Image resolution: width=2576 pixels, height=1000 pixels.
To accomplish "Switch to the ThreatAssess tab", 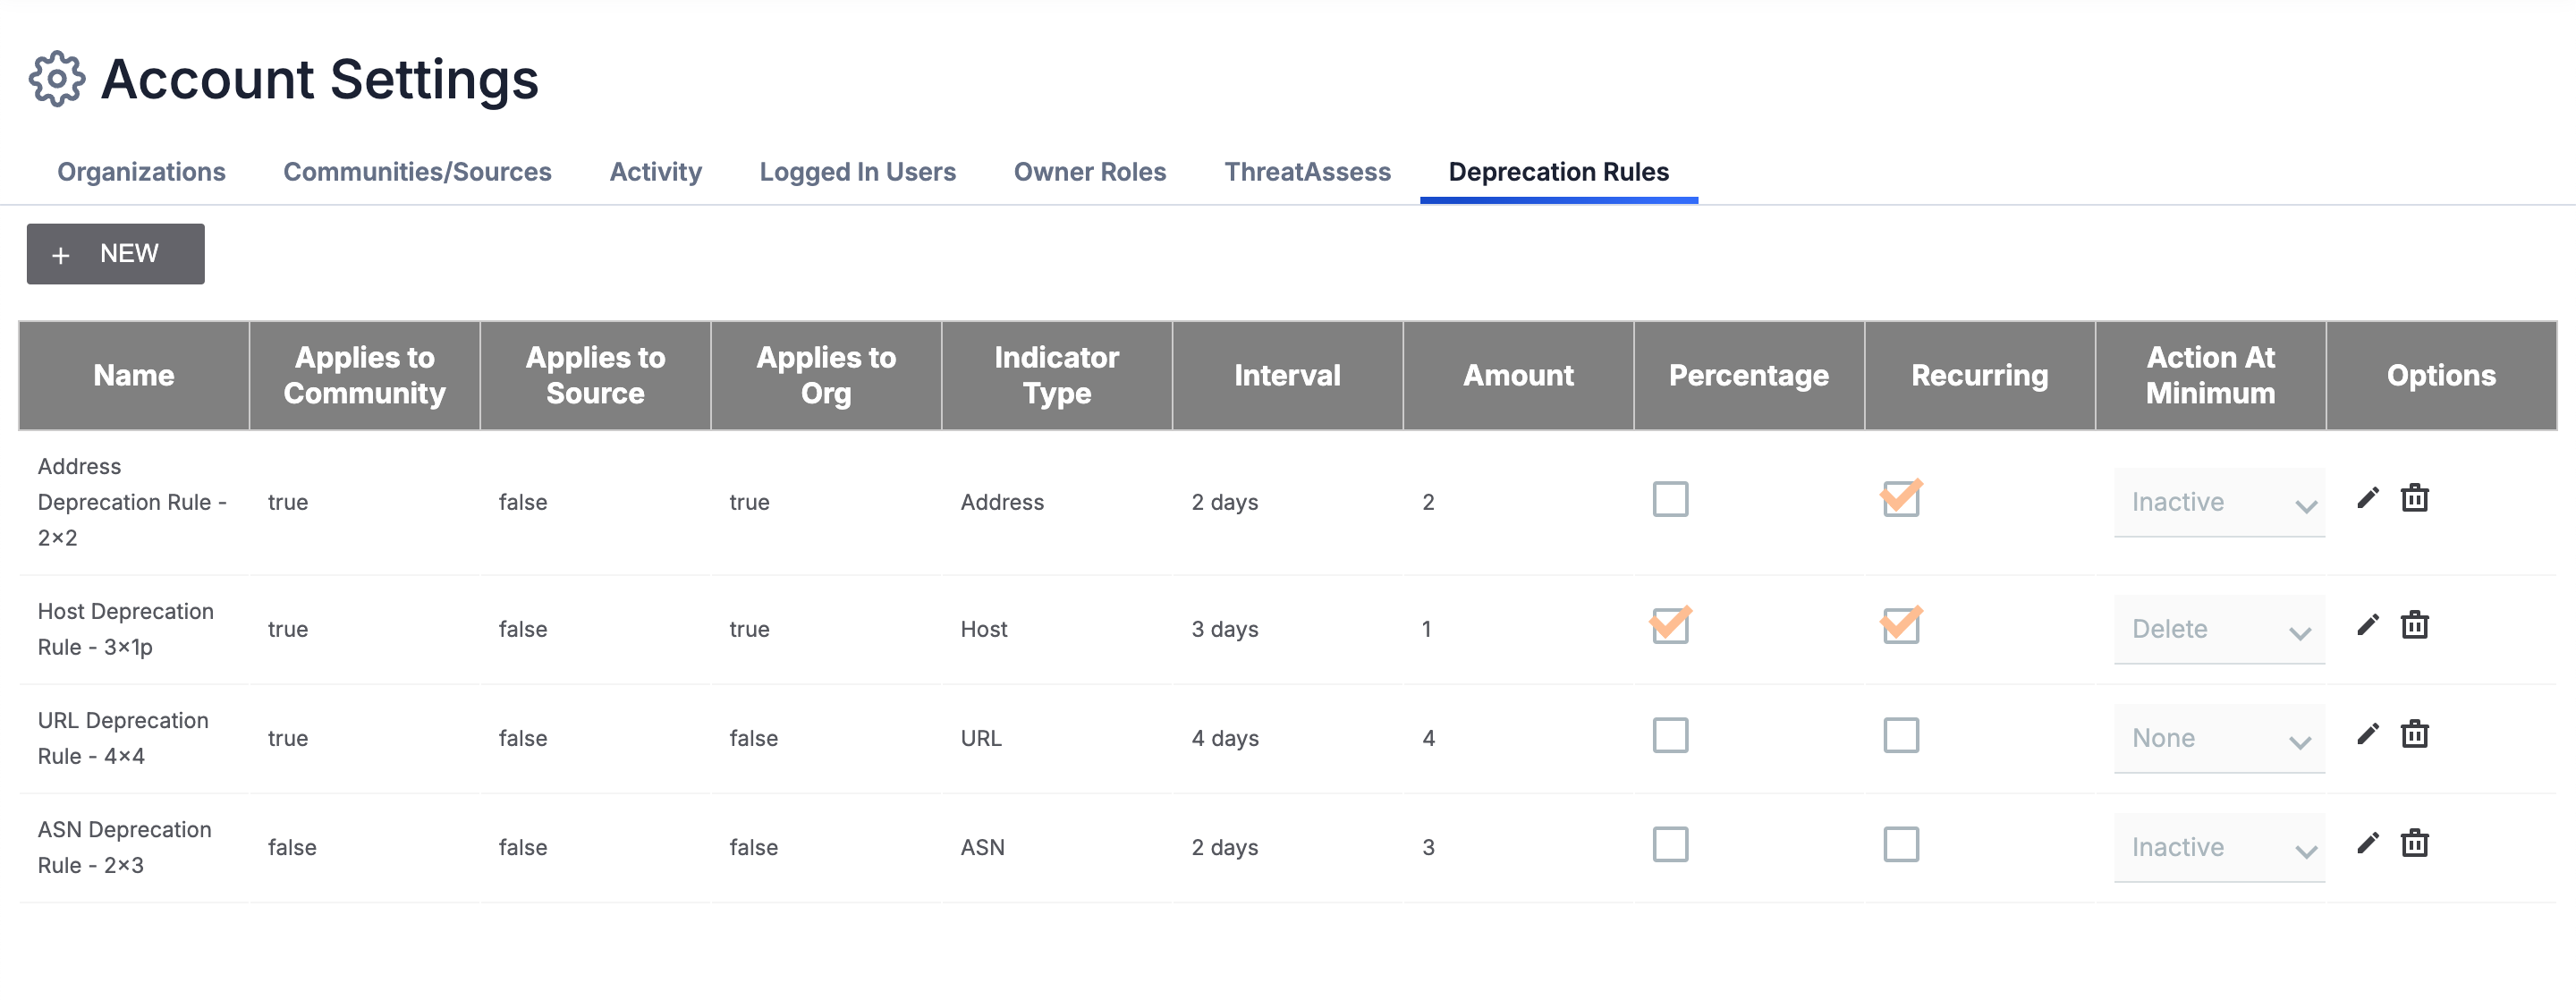I will [1306, 171].
